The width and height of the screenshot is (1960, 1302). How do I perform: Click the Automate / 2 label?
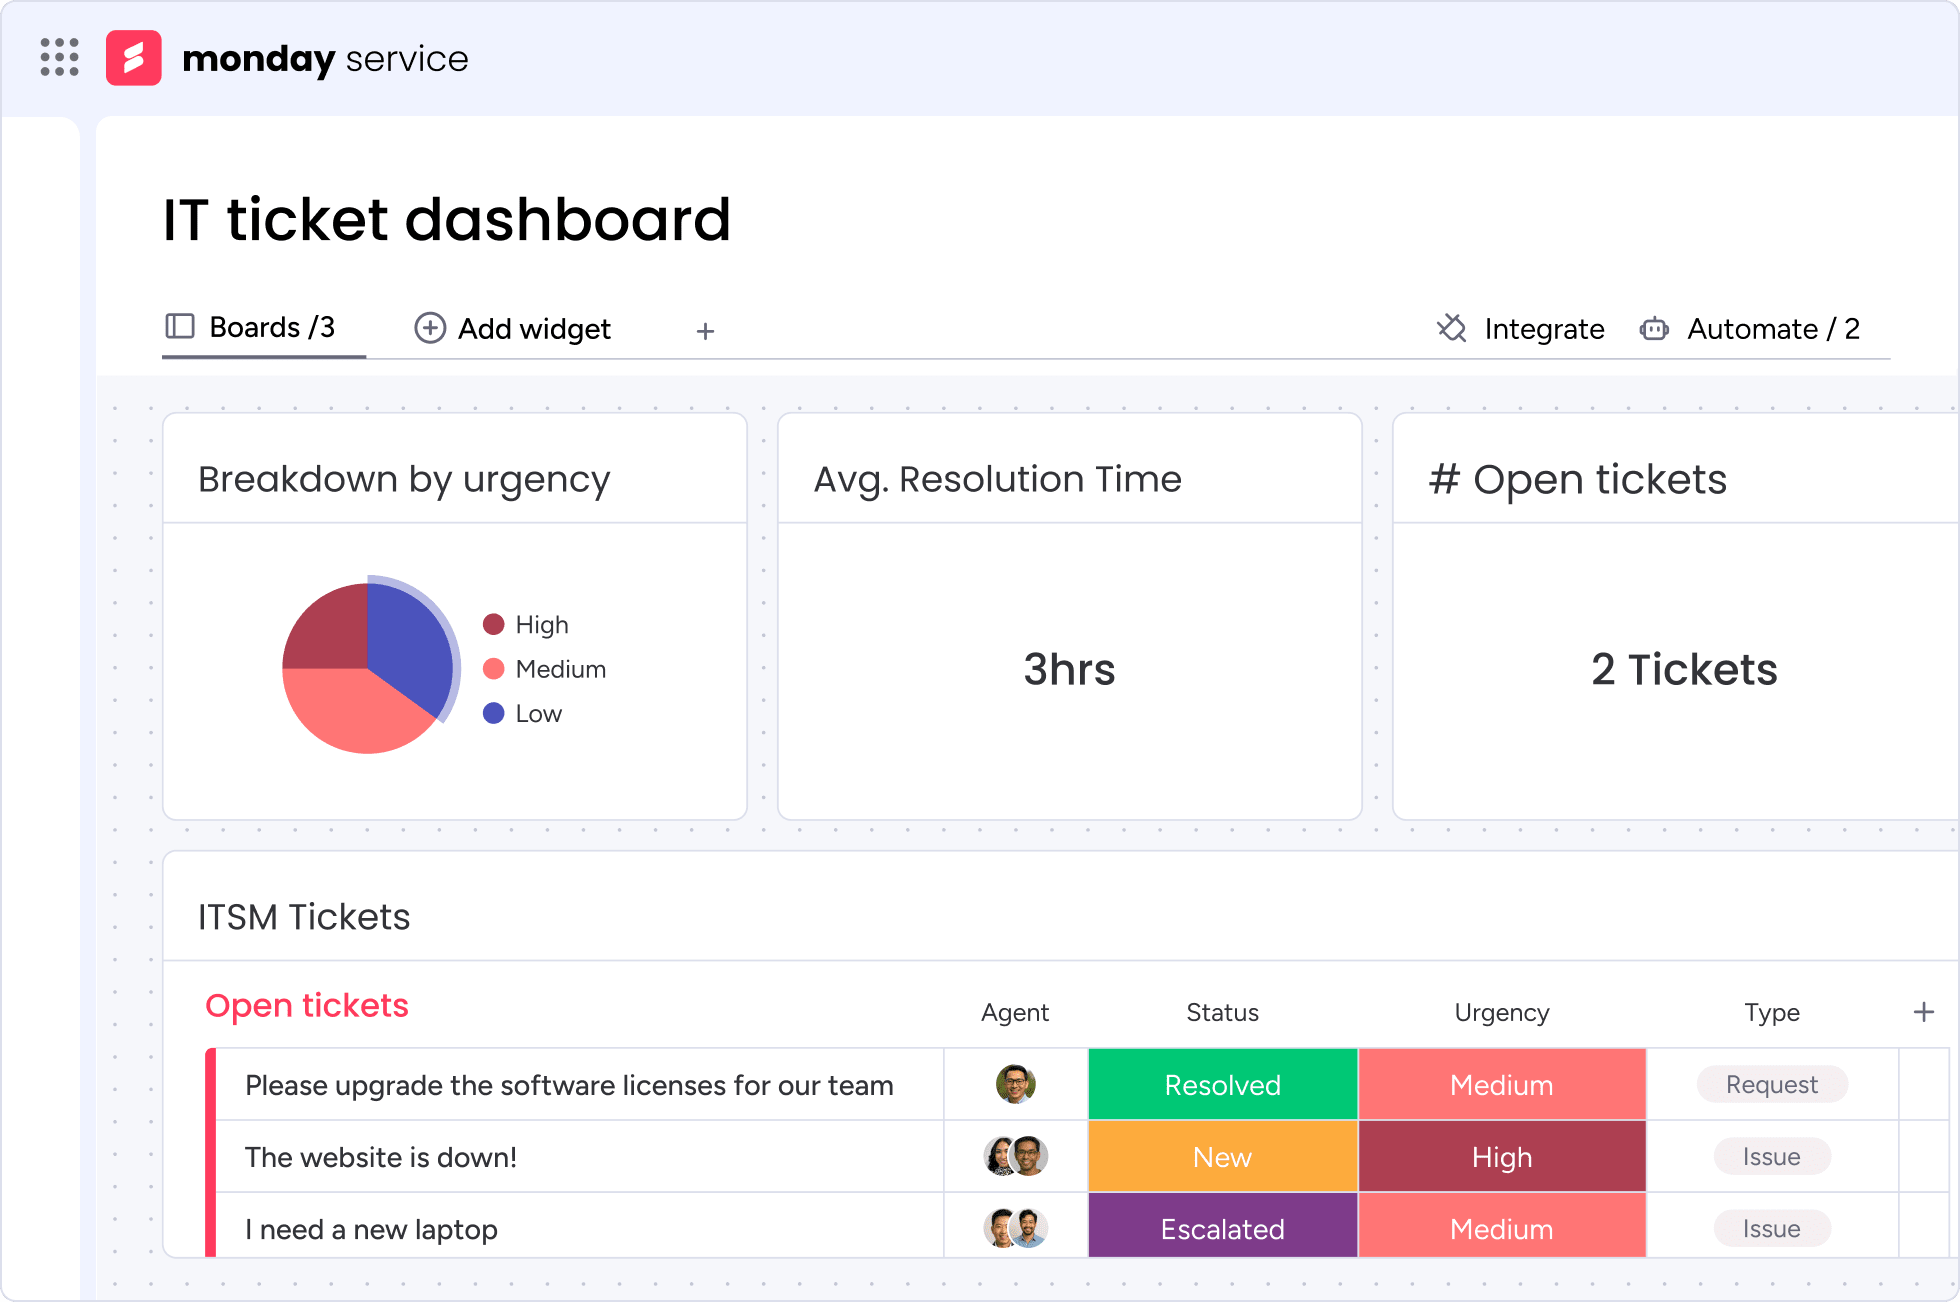(1773, 329)
